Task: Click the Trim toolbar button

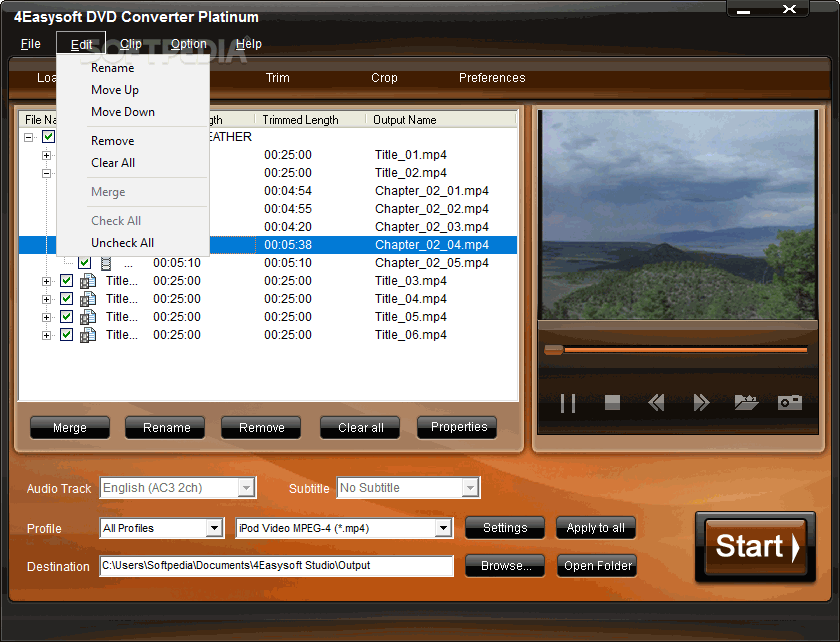Action: (x=278, y=78)
